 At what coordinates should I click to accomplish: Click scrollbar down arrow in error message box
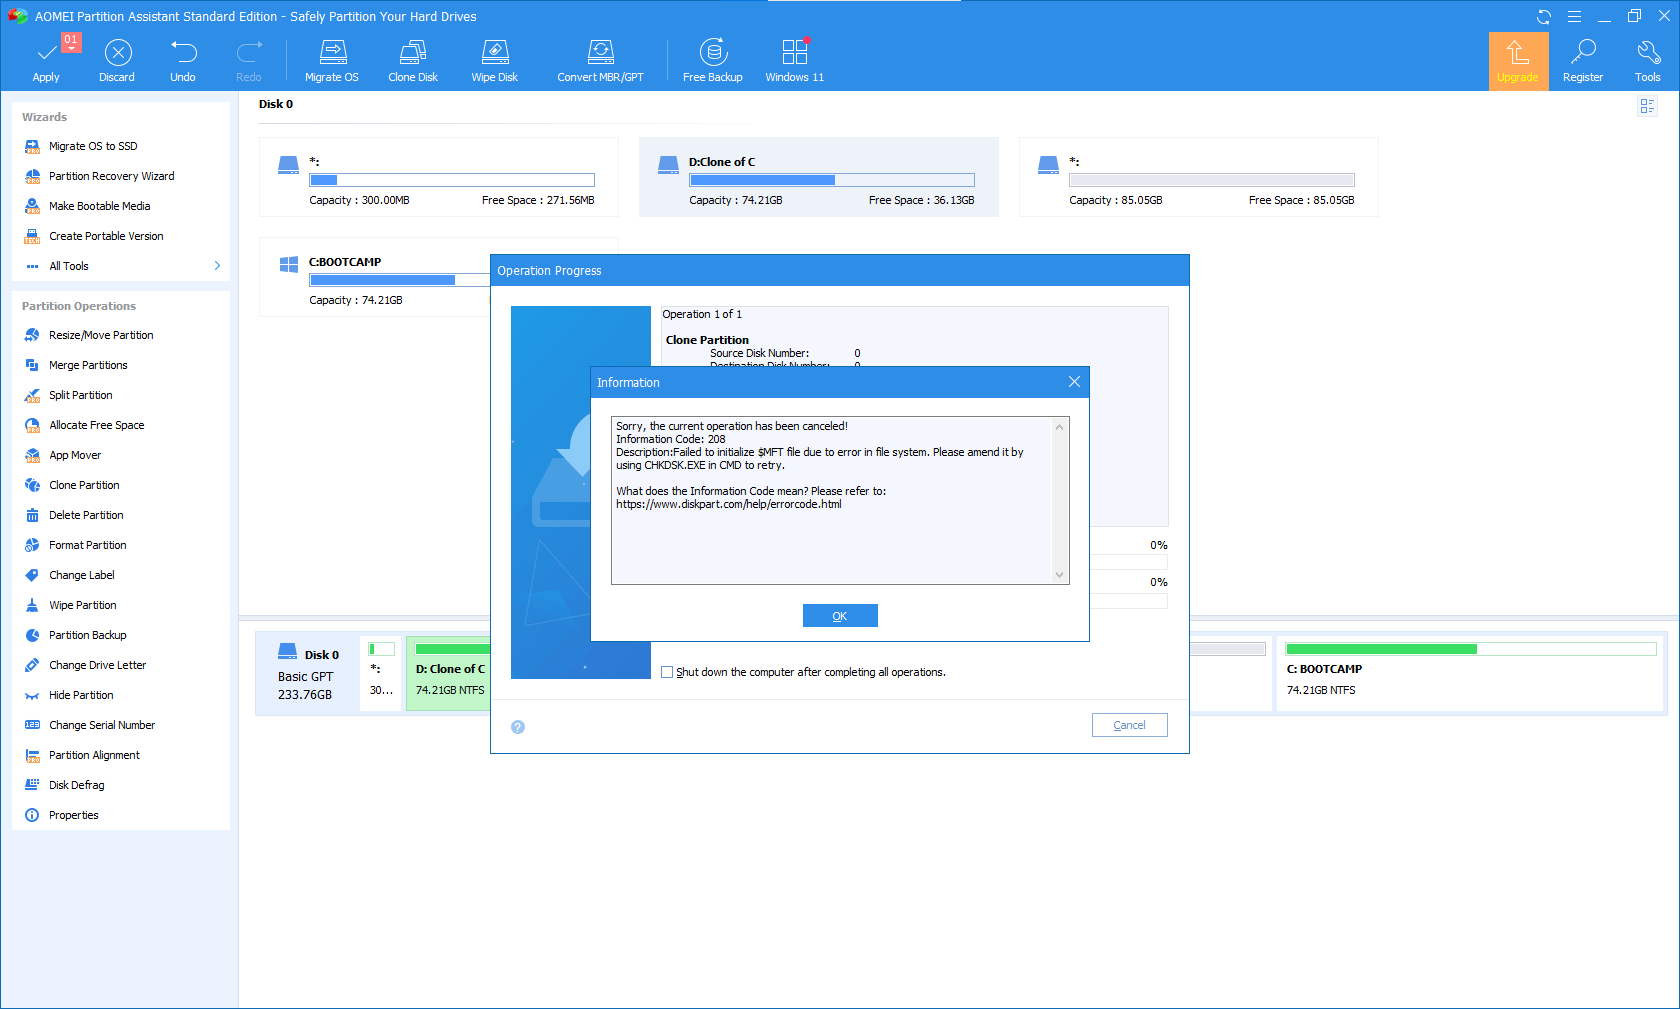click(1060, 575)
